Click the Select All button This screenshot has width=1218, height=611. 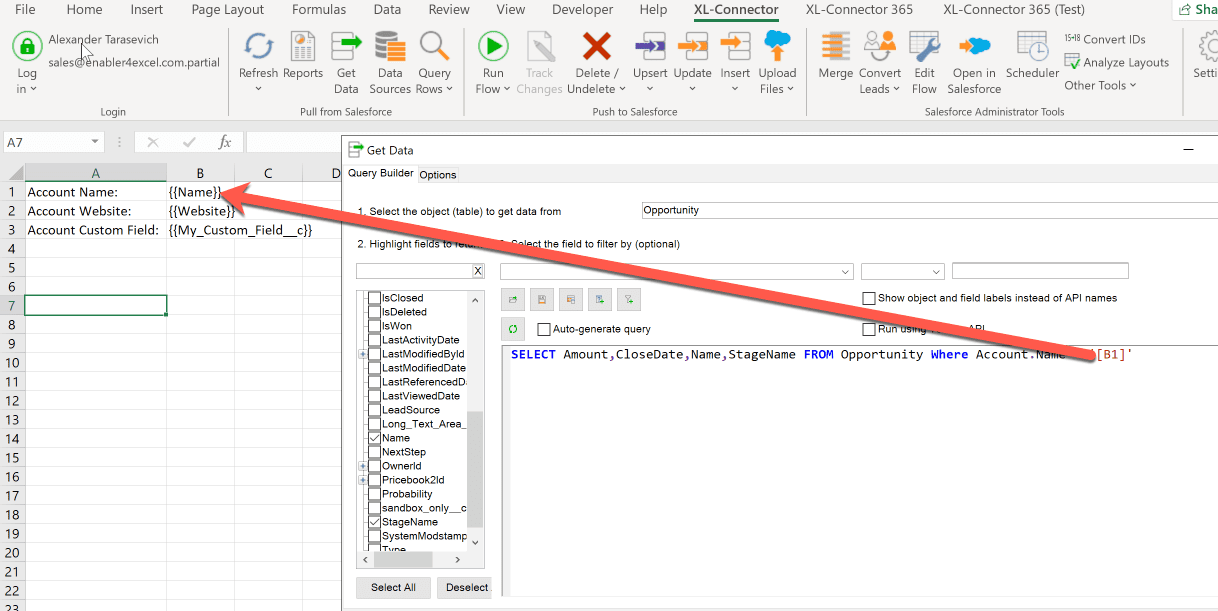point(393,587)
